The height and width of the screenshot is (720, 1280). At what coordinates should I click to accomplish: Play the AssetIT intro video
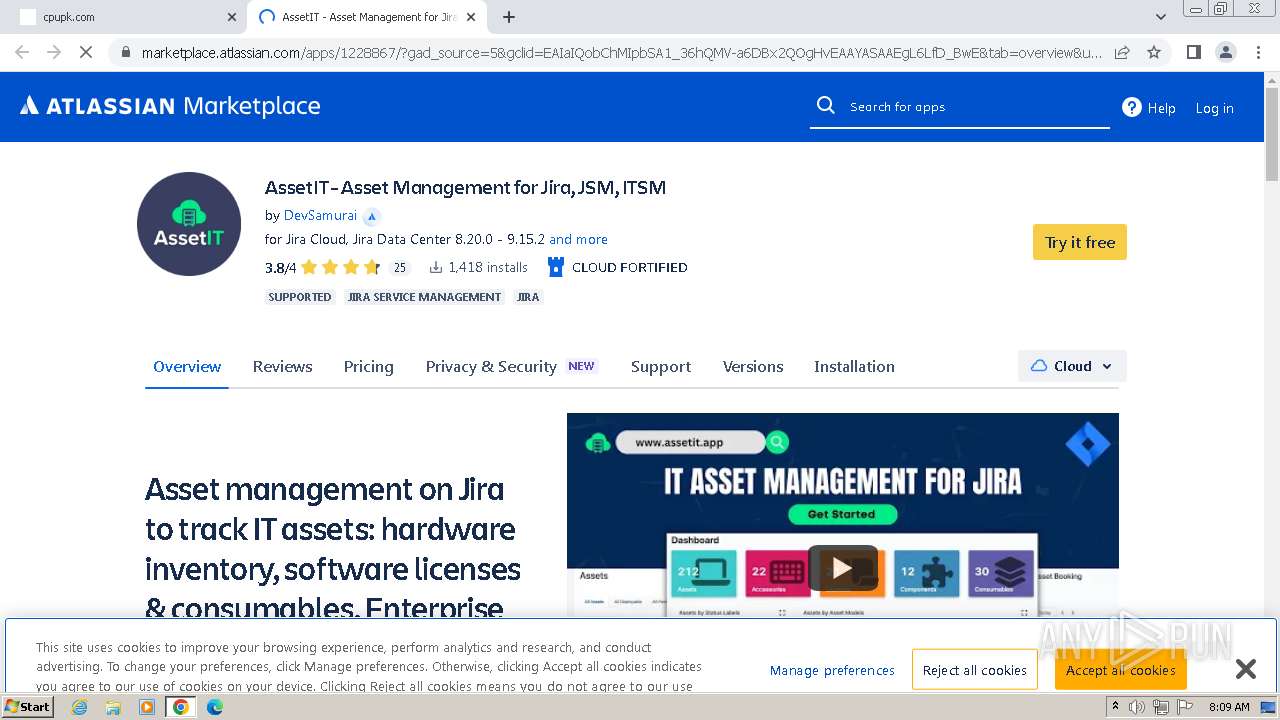click(842, 568)
